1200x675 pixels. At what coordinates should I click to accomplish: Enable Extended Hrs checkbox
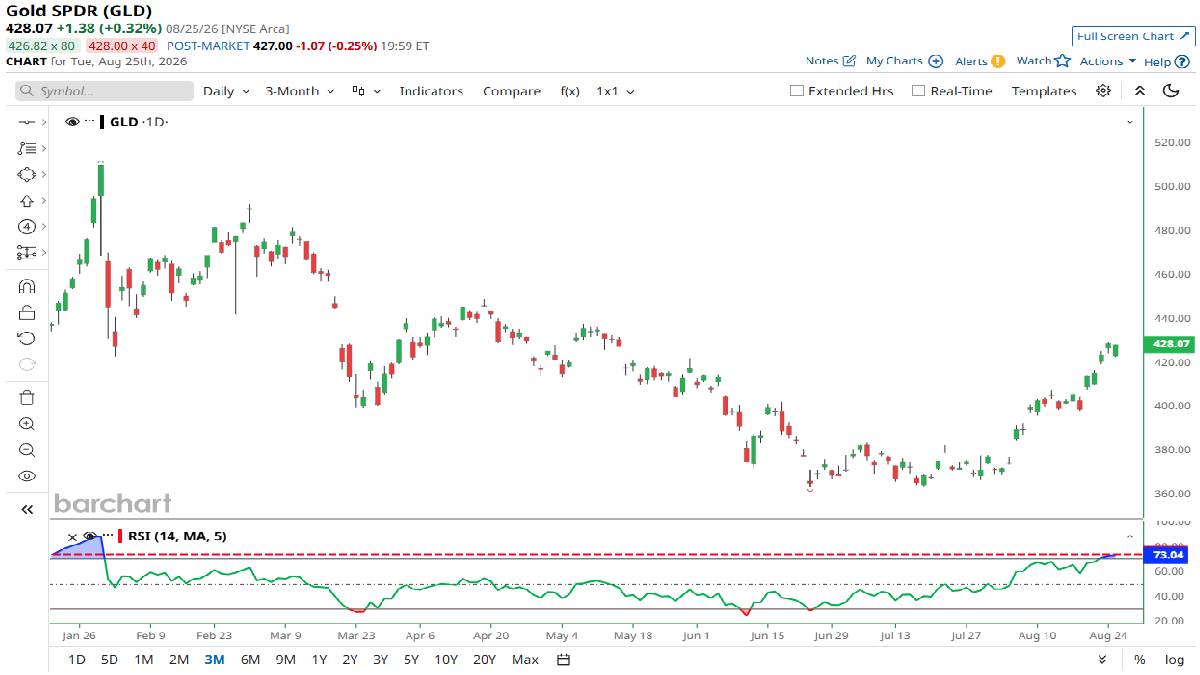pos(797,91)
